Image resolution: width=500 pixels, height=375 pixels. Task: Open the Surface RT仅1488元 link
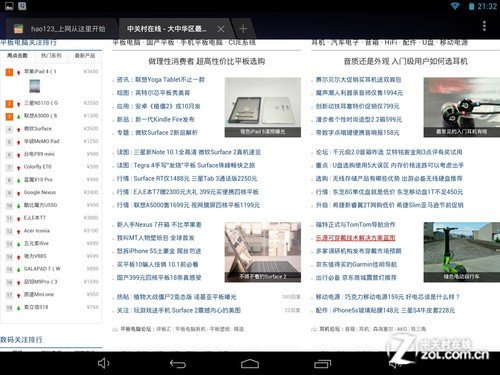click(162, 178)
